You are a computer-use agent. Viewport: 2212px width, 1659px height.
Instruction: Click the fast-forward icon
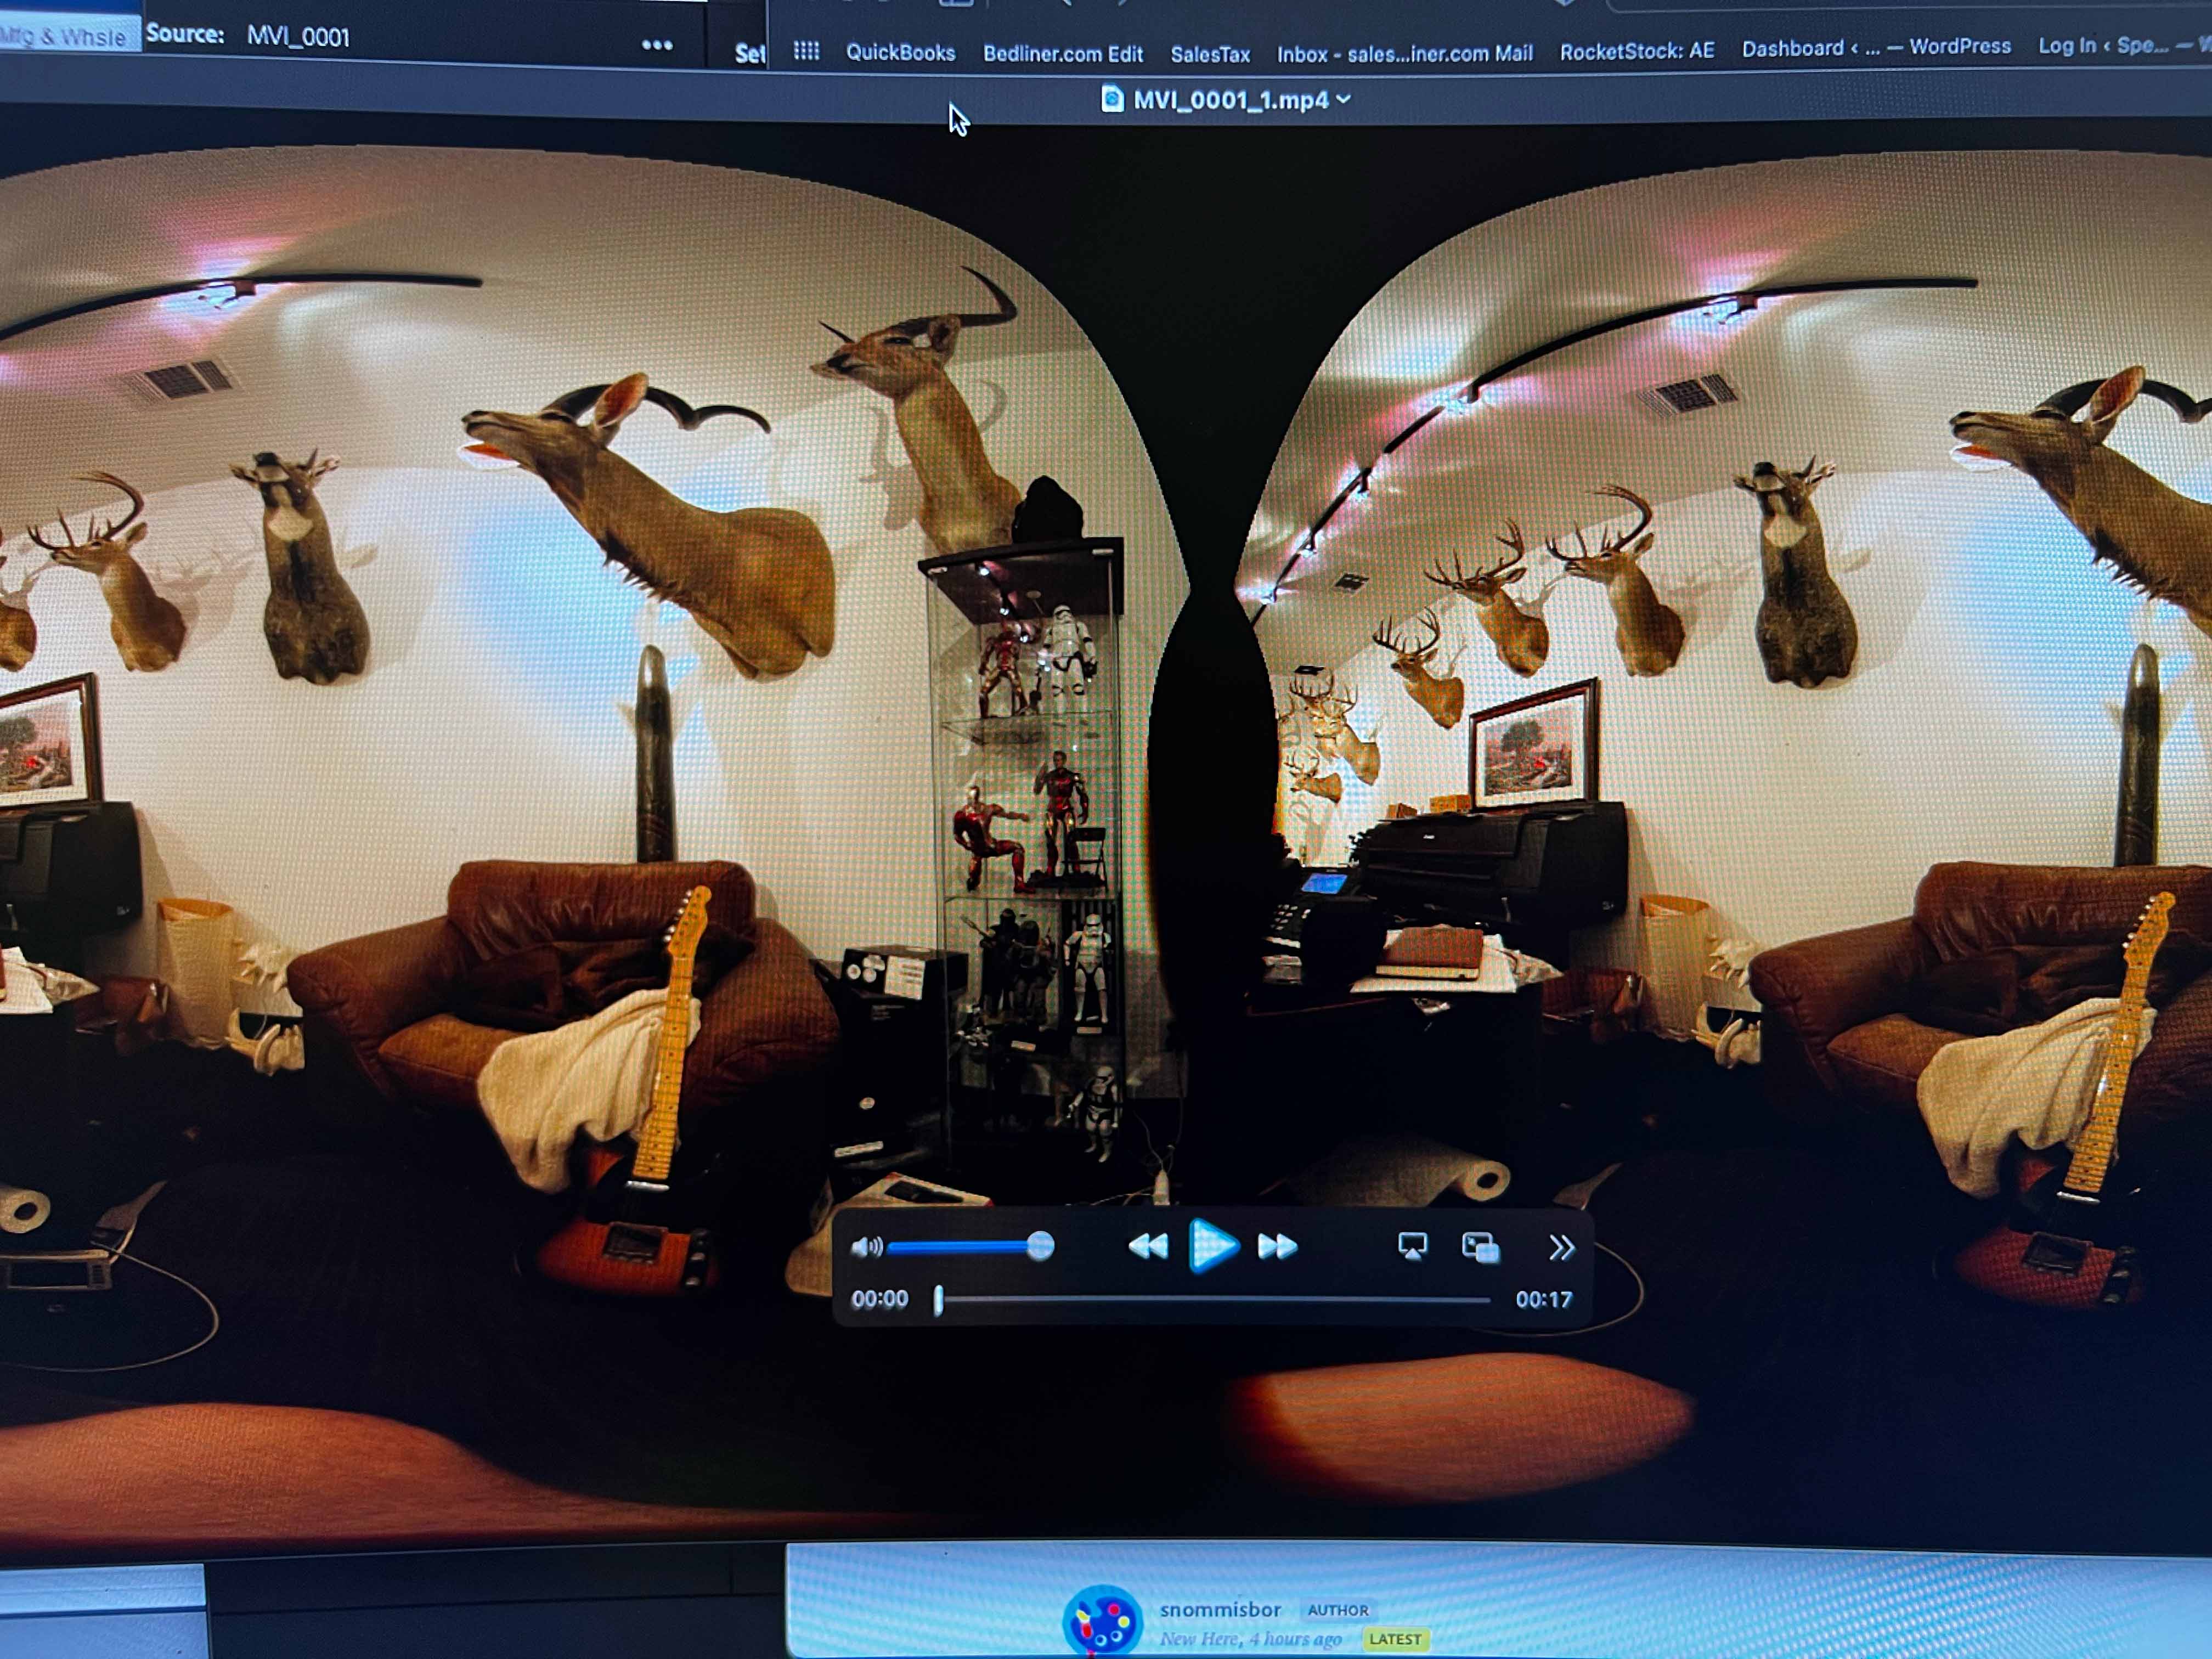(1278, 1245)
